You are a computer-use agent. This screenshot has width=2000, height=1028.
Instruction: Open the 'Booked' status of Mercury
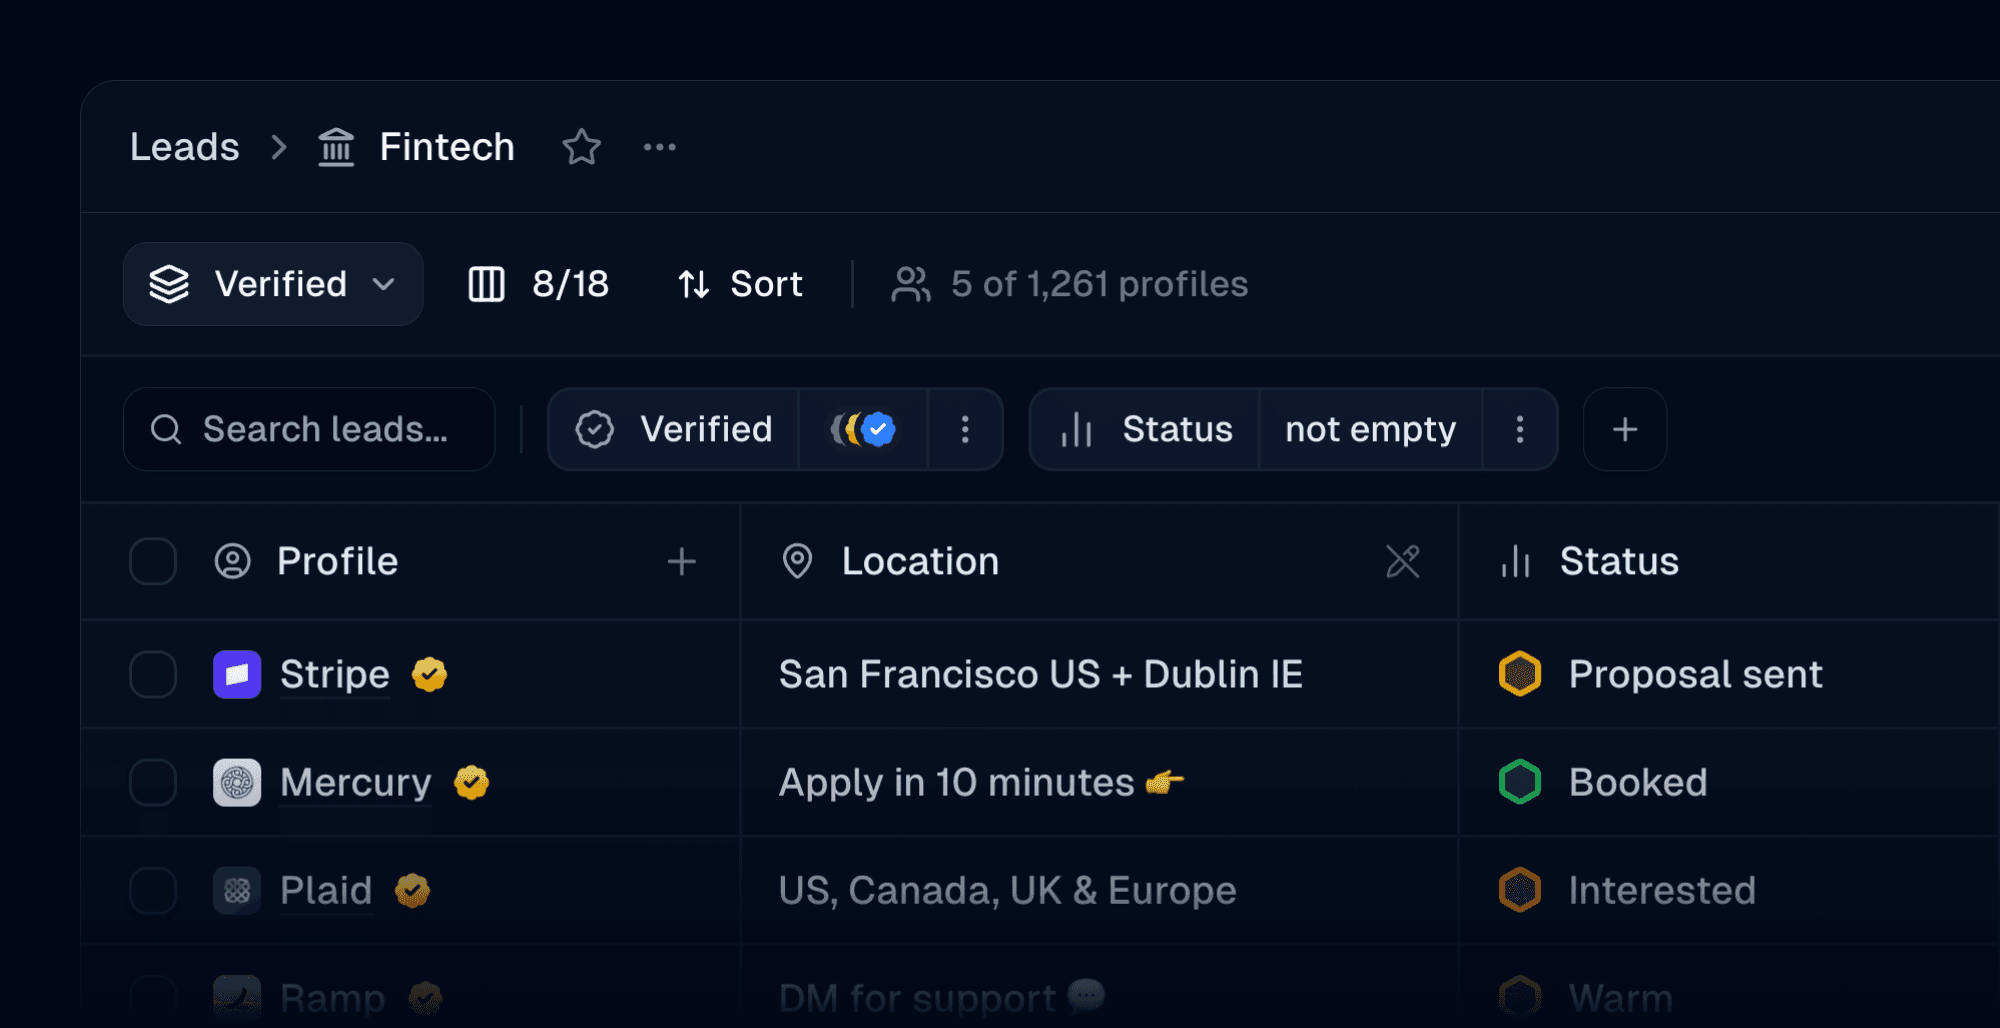tap(1603, 782)
